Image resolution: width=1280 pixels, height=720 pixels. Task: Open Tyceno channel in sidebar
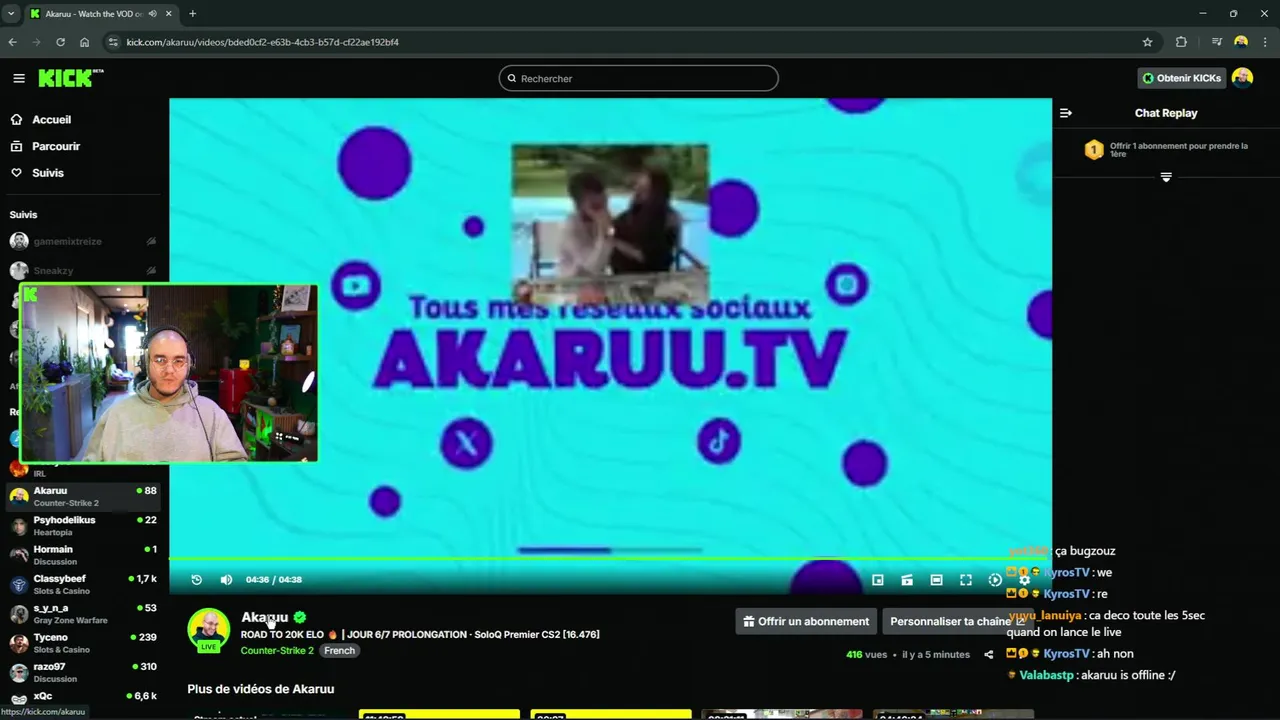[x=84, y=643]
